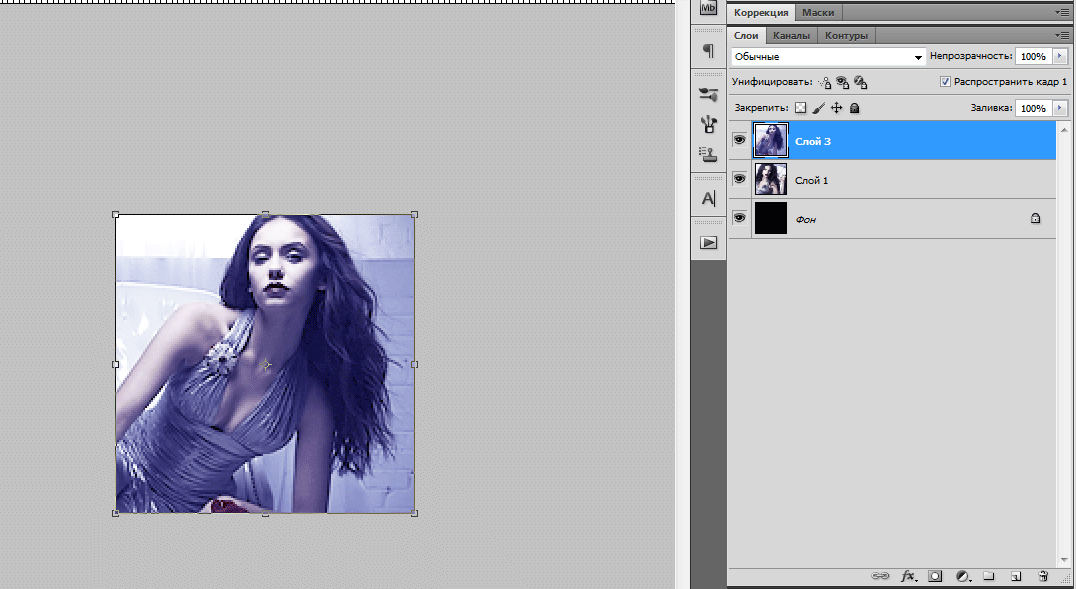This screenshot has height=589, width=1076.
Task: Add a layer mask
Action: point(936,577)
